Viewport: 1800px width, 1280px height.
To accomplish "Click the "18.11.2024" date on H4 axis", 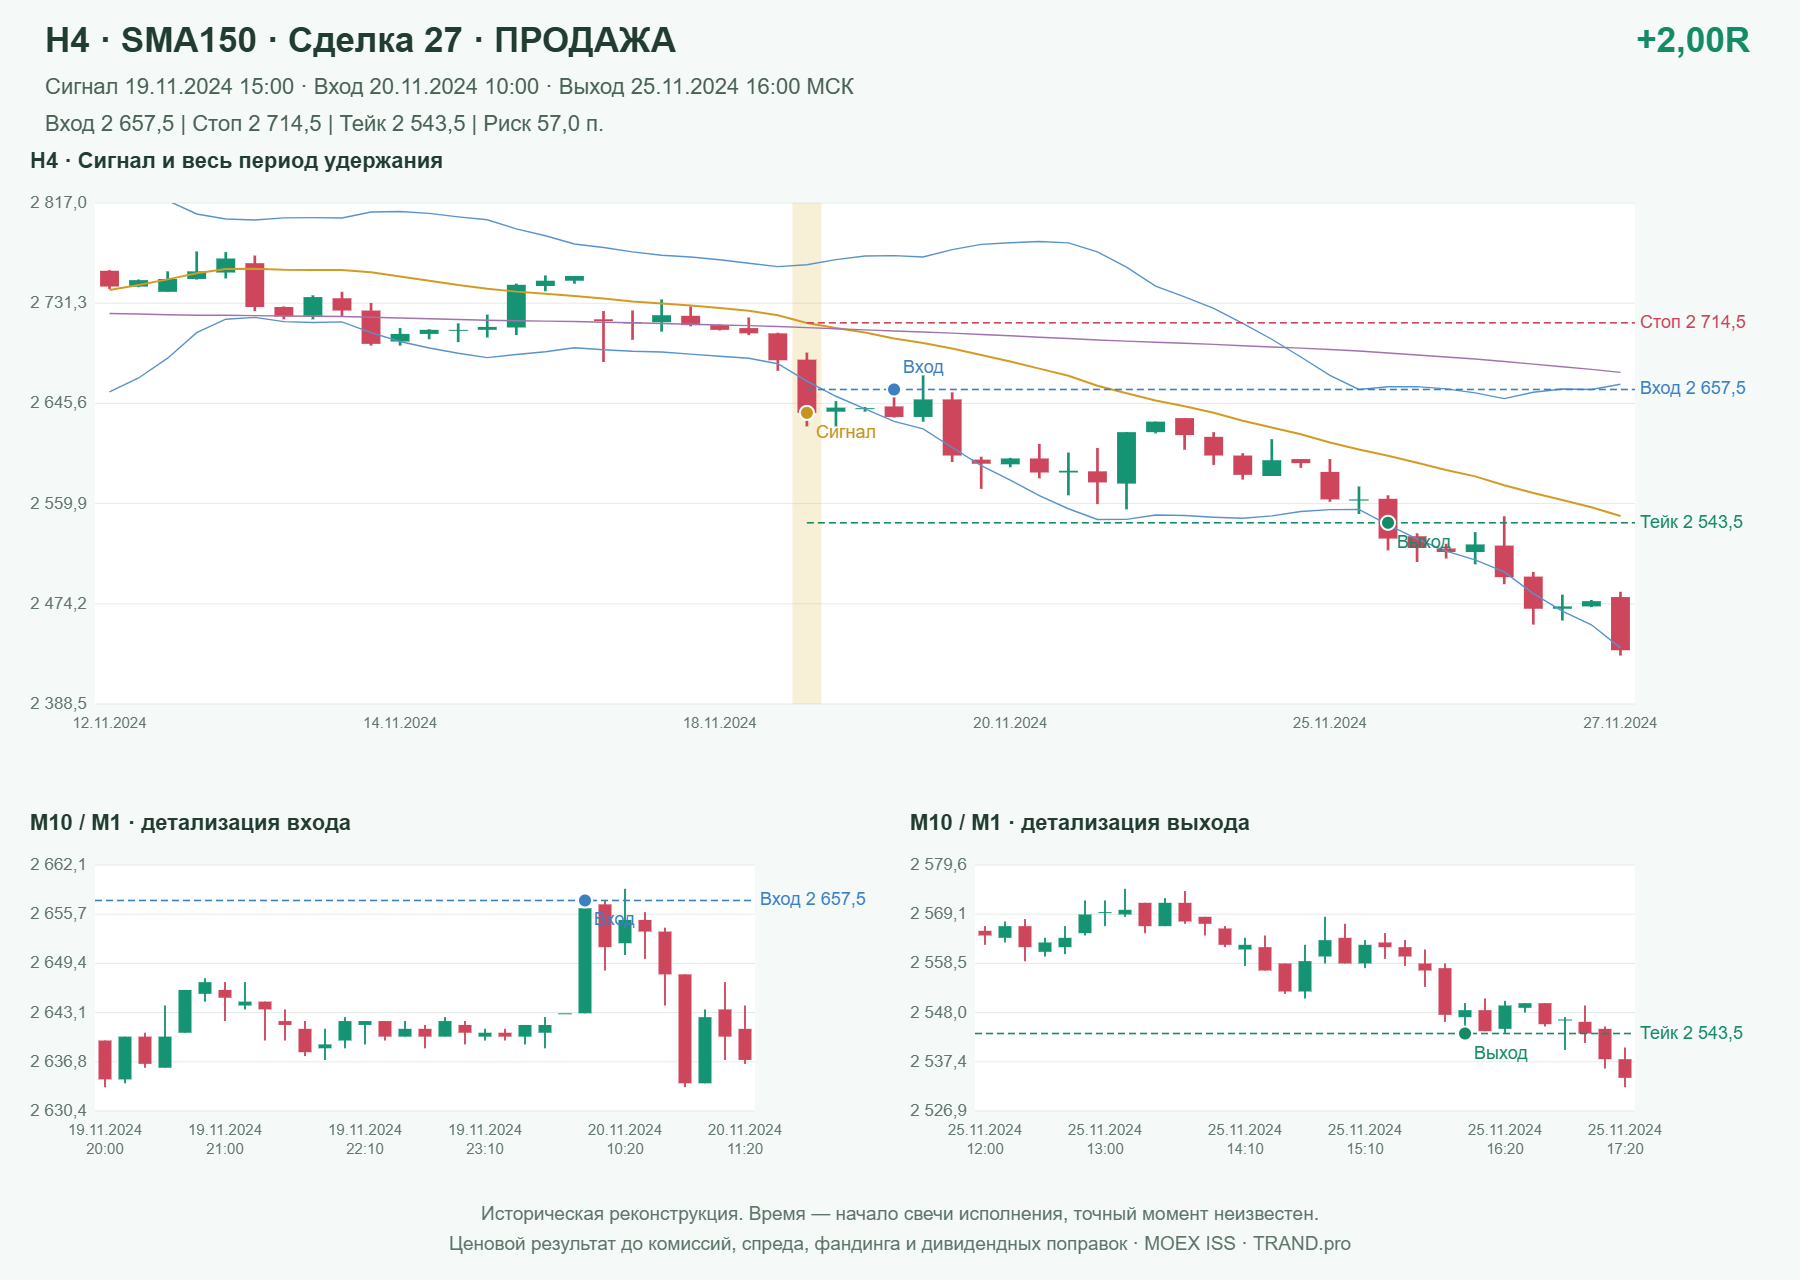I will [x=720, y=723].
